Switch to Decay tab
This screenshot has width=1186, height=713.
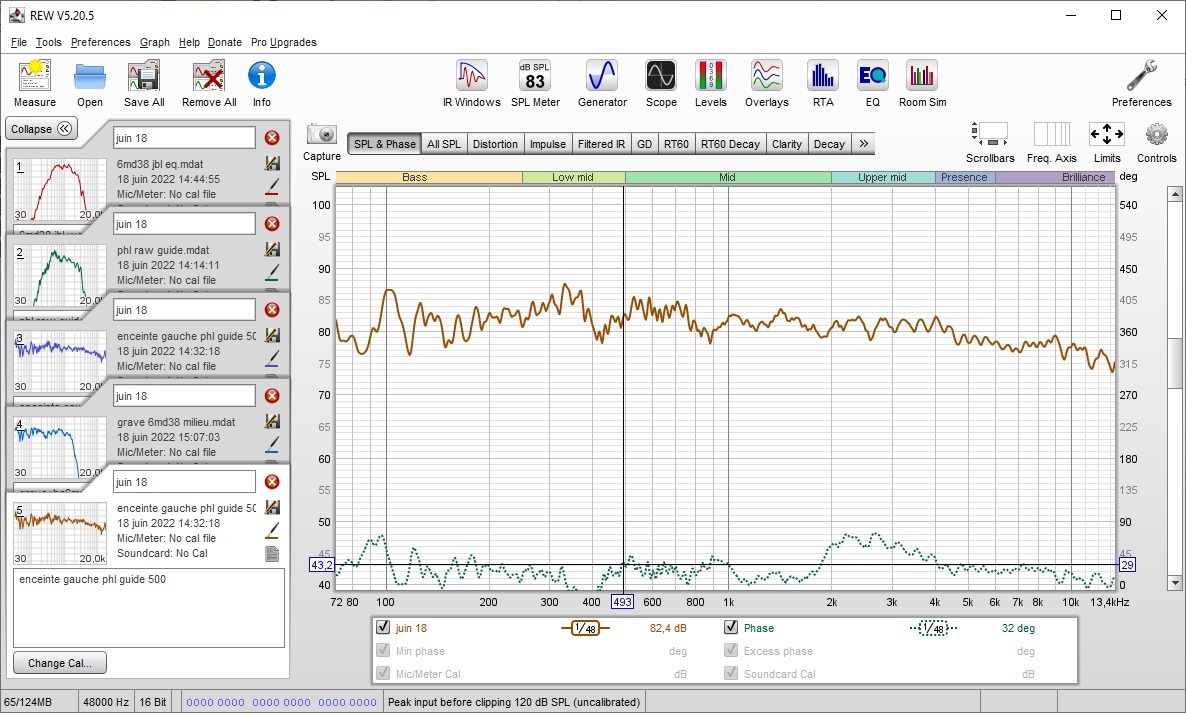coord(829,144)
